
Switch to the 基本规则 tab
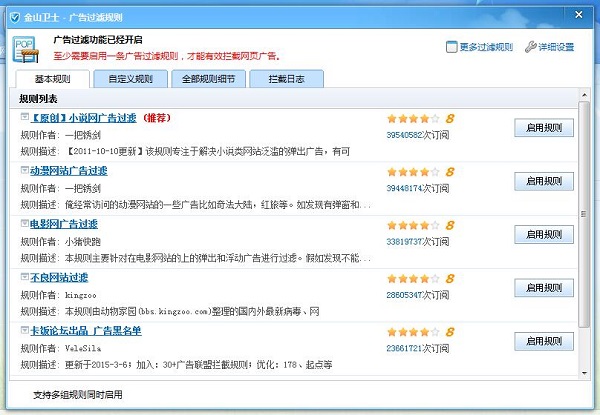point(53,79)
